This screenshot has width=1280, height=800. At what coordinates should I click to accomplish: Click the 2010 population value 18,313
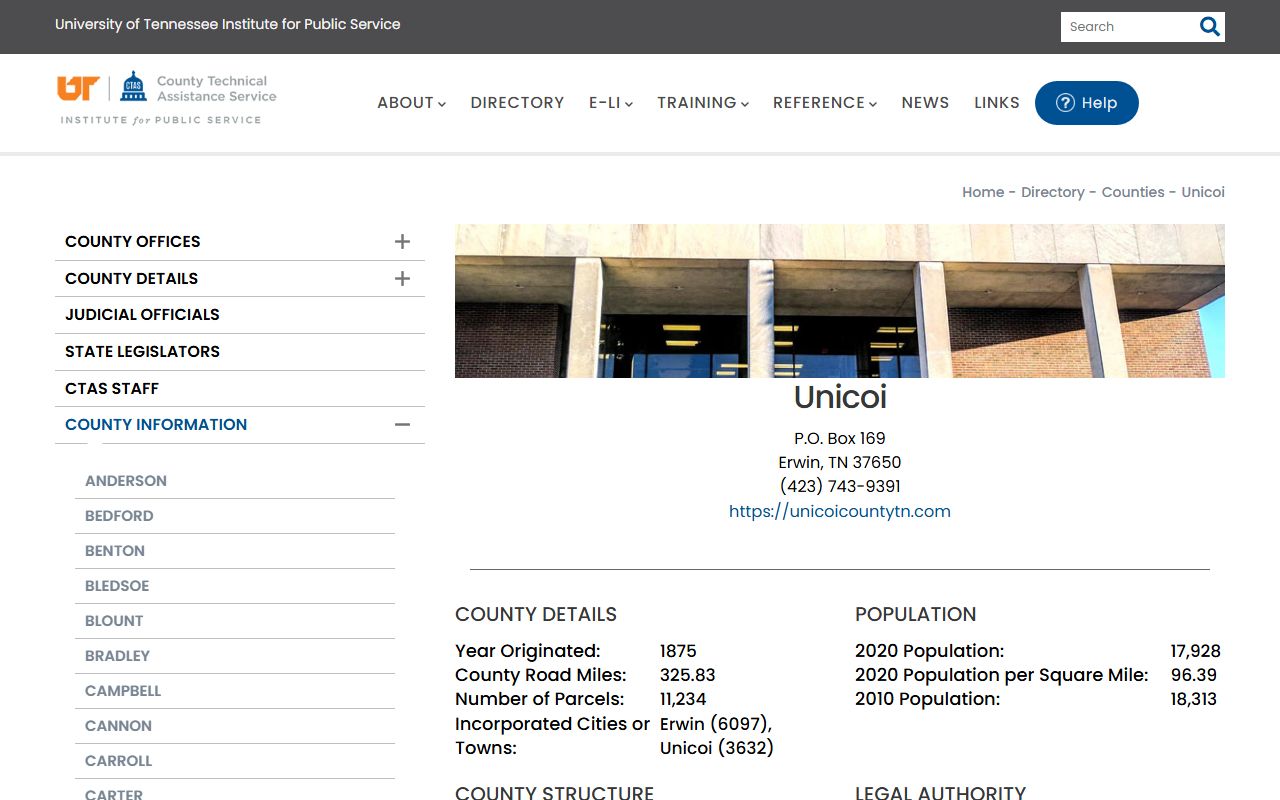pos(1194,699)
